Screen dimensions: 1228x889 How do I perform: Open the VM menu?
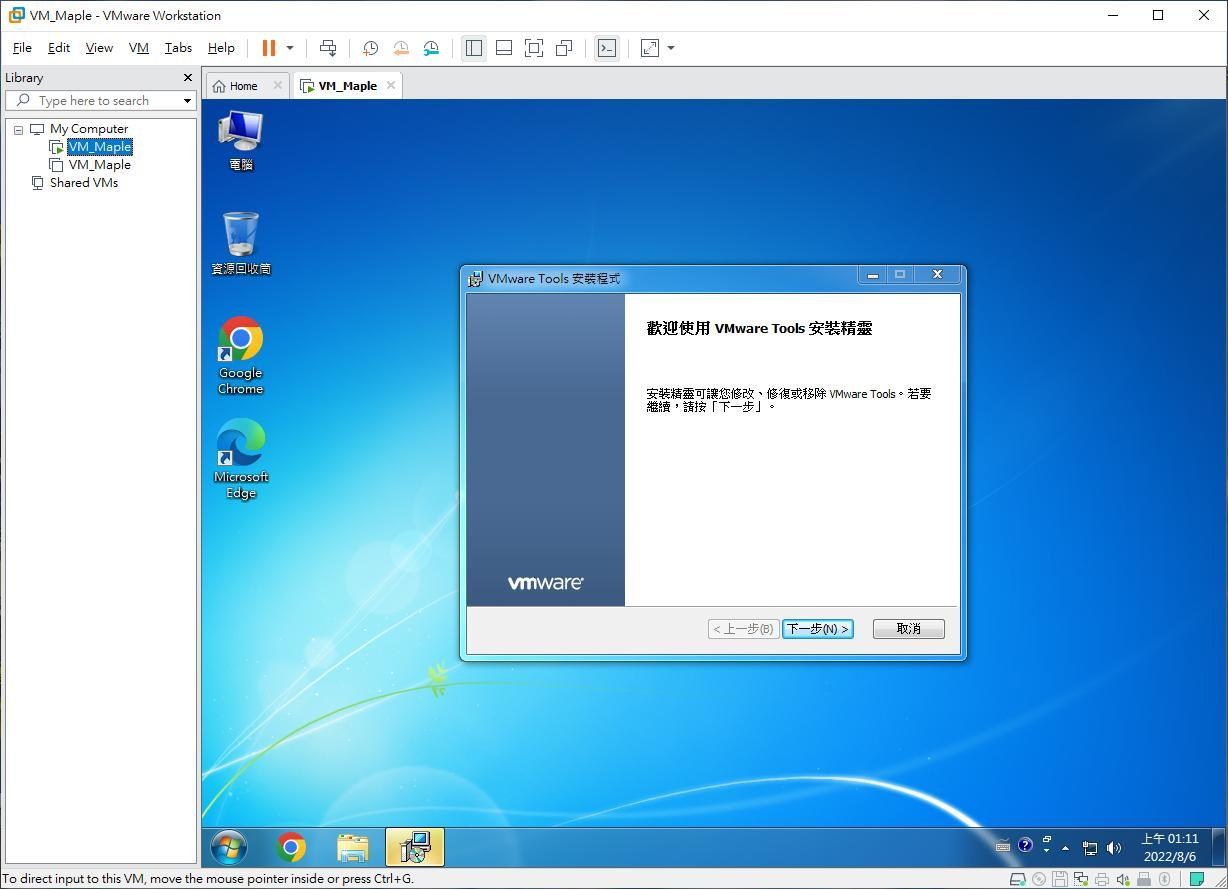pyautogui.click(x=138, y=47)
